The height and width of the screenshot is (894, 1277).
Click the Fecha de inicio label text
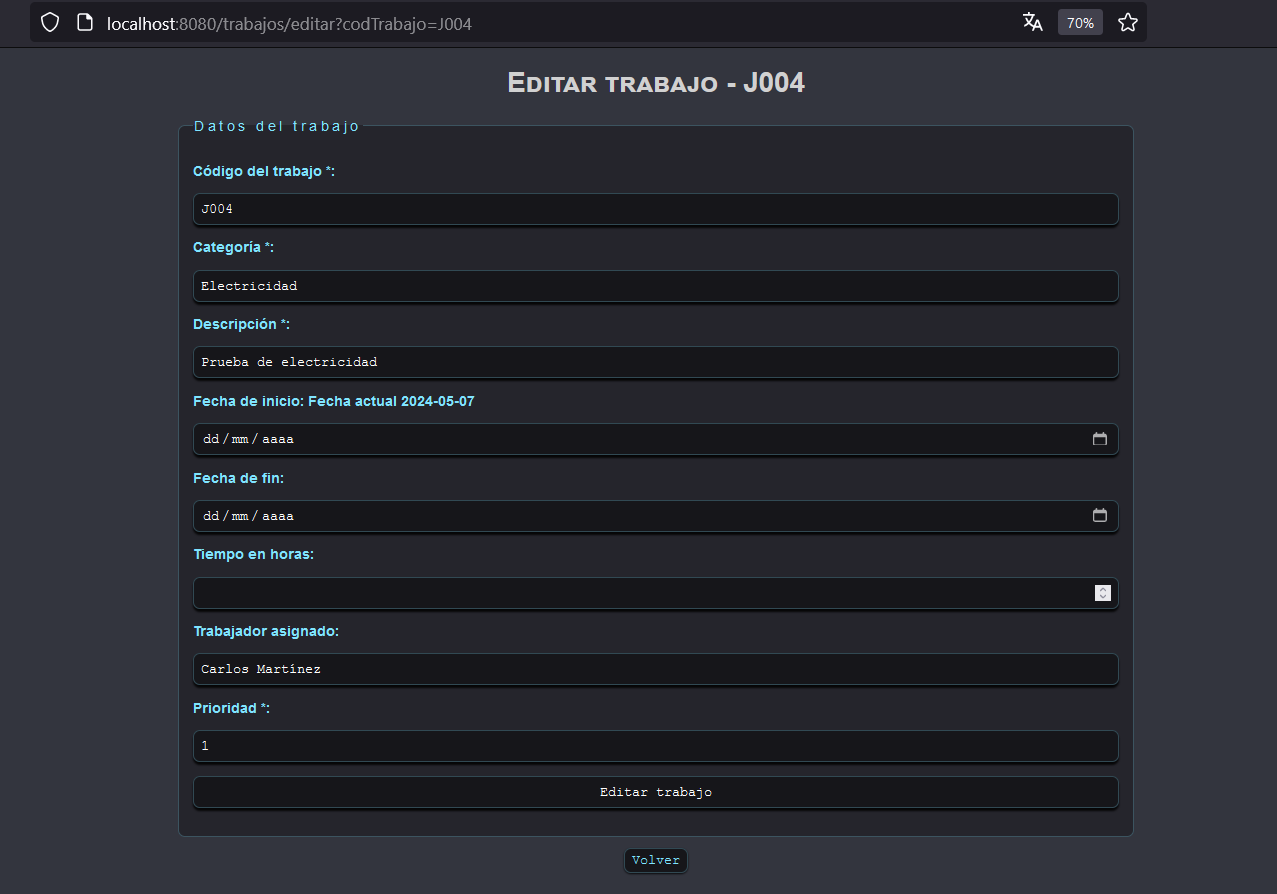(333, 401)
